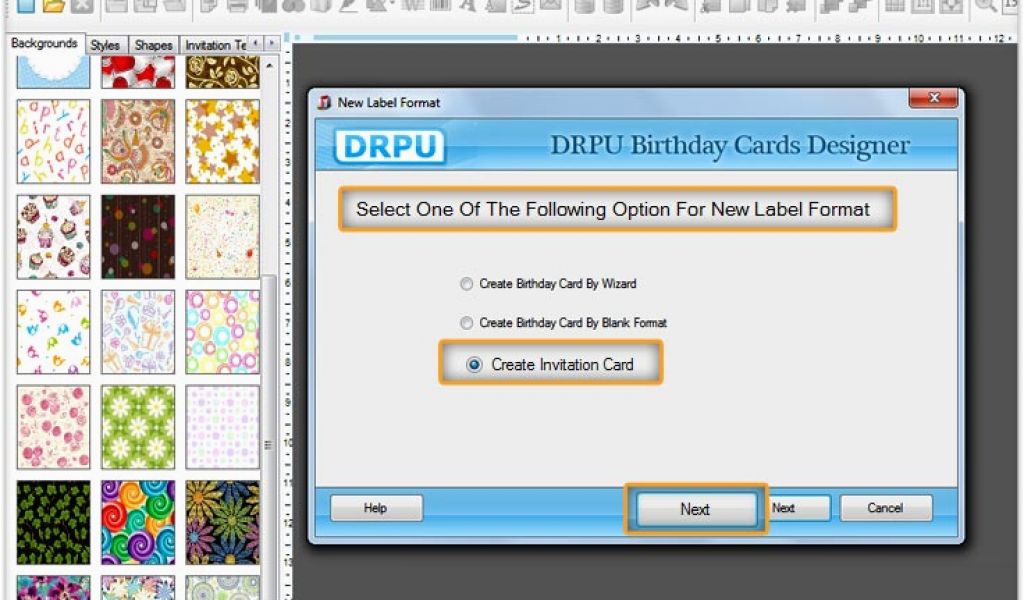Image resolution: width=1024 pixels, height=600 pixels.
Task: Switch to the Styles tab
Action: pyautogui.click(x=105, y=45)
